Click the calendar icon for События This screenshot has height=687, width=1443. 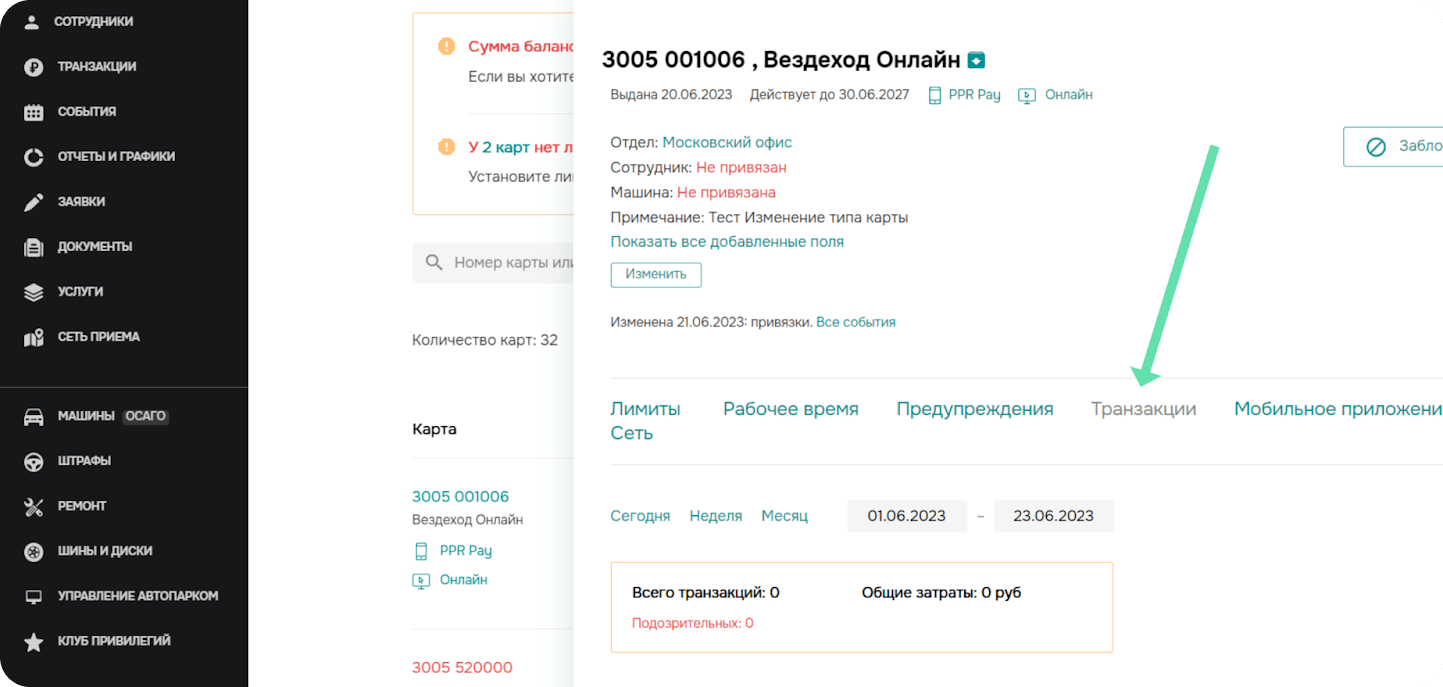pos(33,112)
